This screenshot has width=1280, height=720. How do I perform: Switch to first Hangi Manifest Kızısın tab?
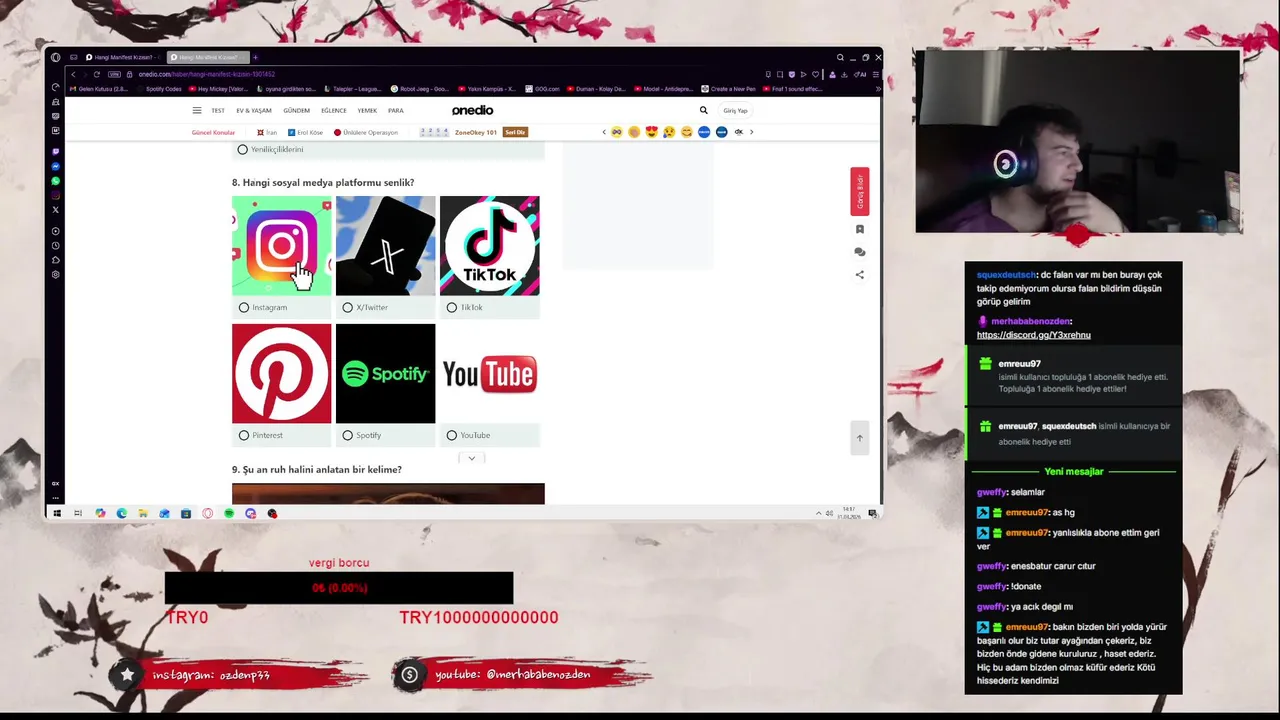pos(121,57)
